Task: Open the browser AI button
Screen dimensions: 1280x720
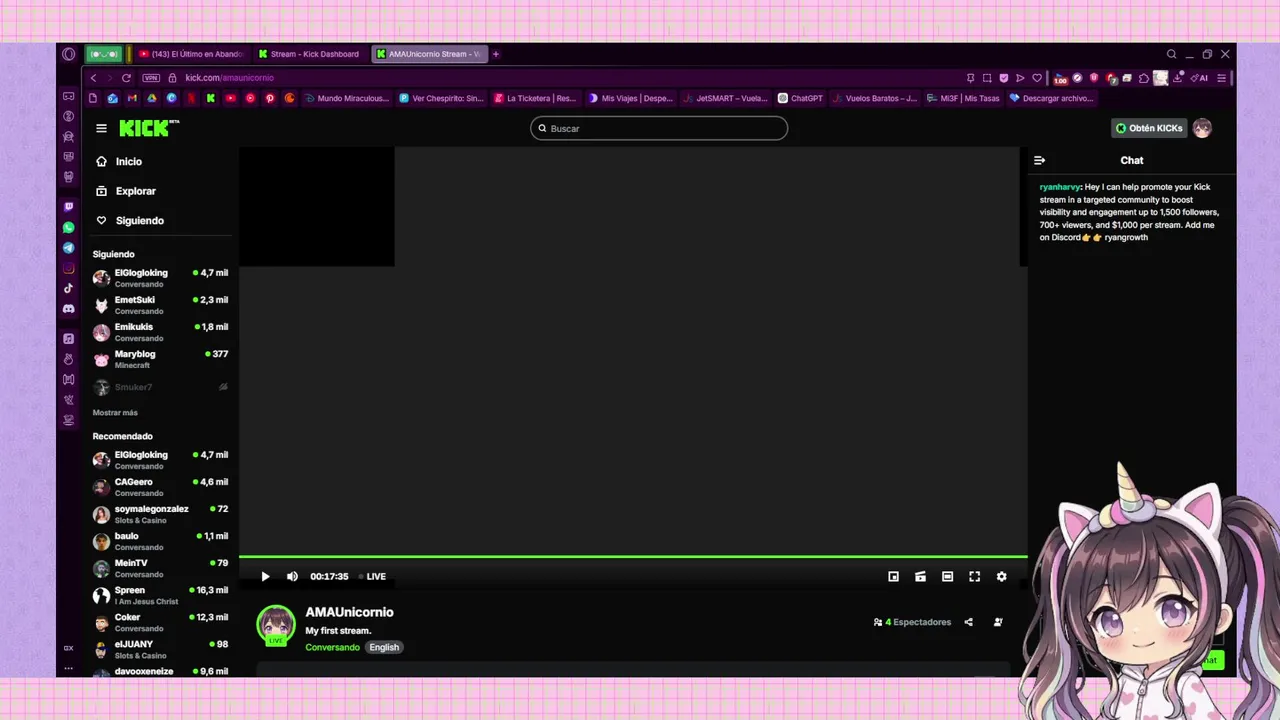Action: point(1200,78)
